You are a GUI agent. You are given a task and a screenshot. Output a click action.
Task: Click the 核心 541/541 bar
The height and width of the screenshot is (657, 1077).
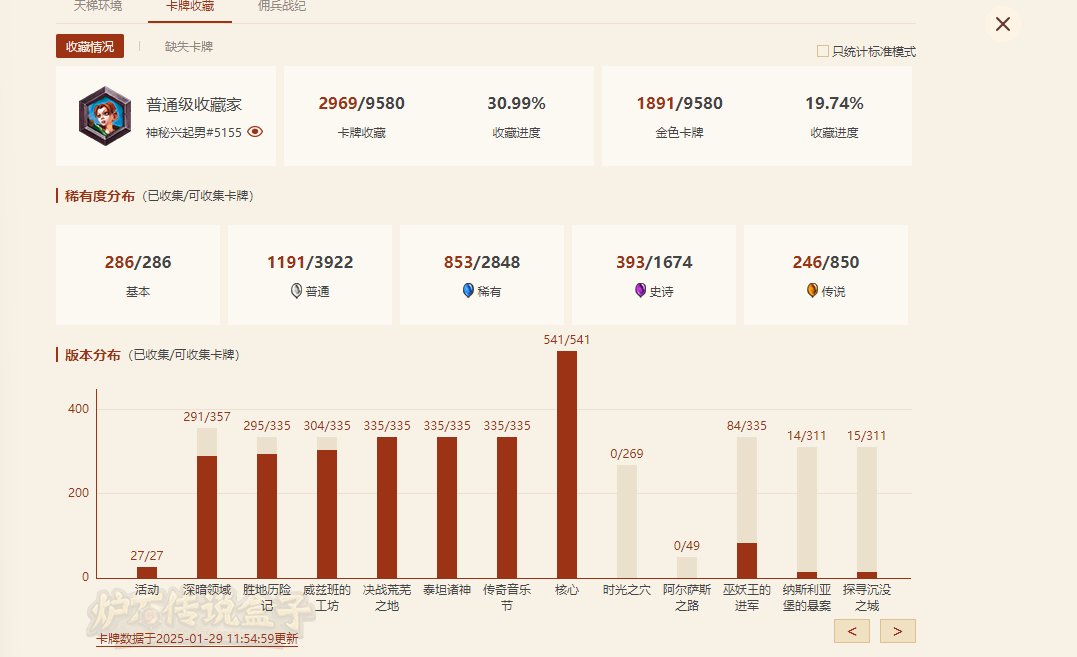pos(567,464)
